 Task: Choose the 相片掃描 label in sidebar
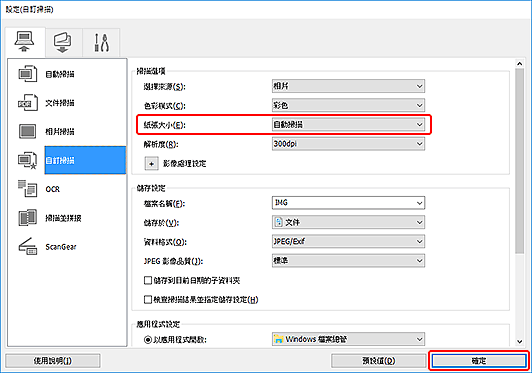point(60,132)
